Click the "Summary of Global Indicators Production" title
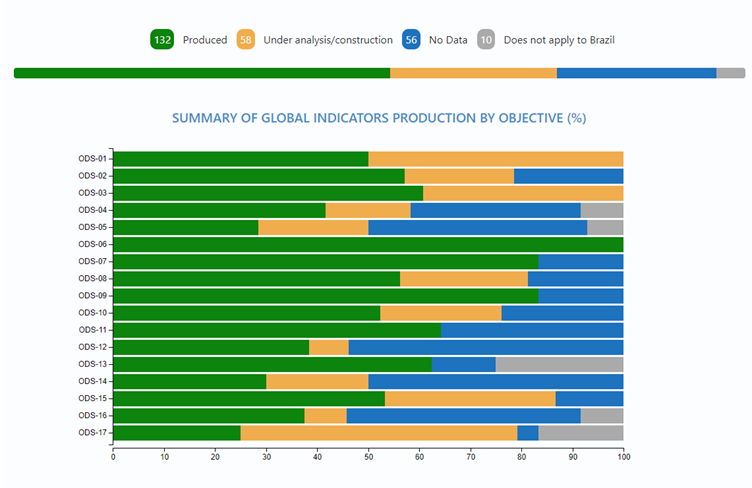The image size is (752, 488). coord(379,118)
